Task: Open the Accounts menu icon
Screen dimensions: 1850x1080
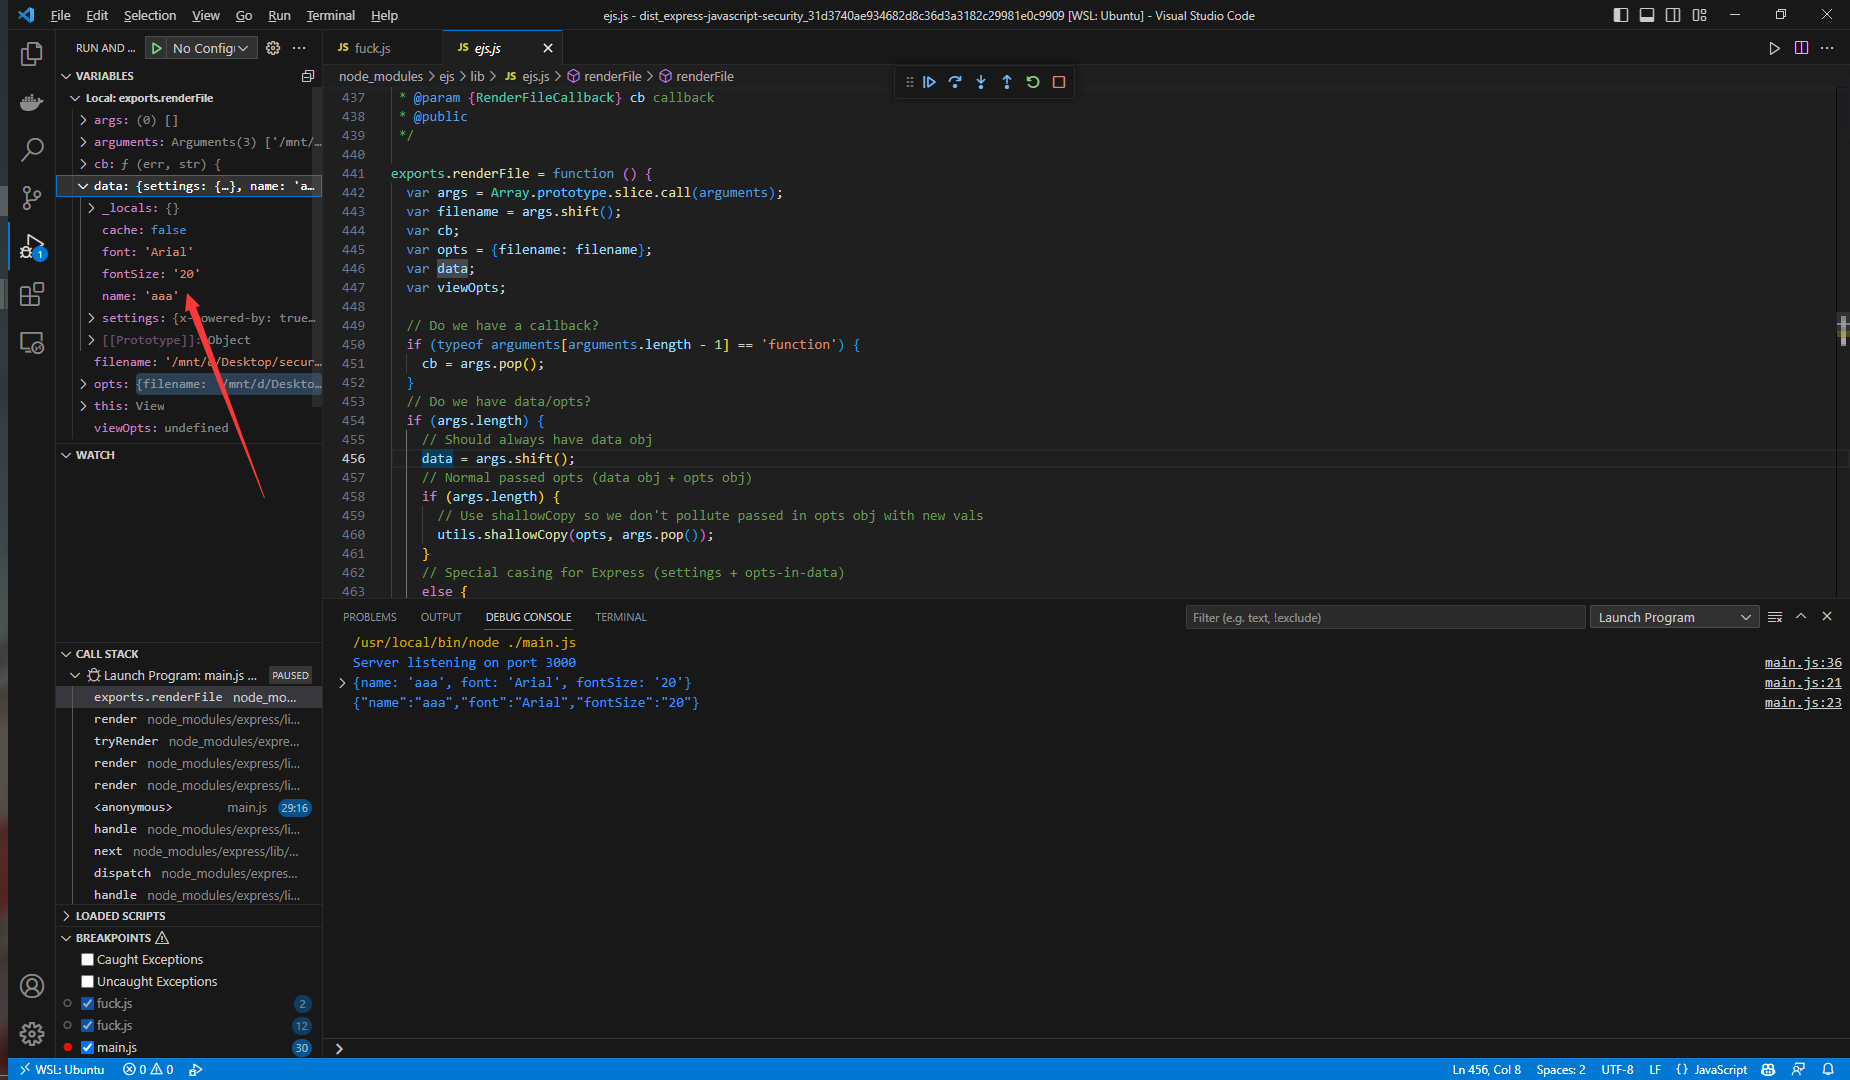Action: [x=32, y=986]
